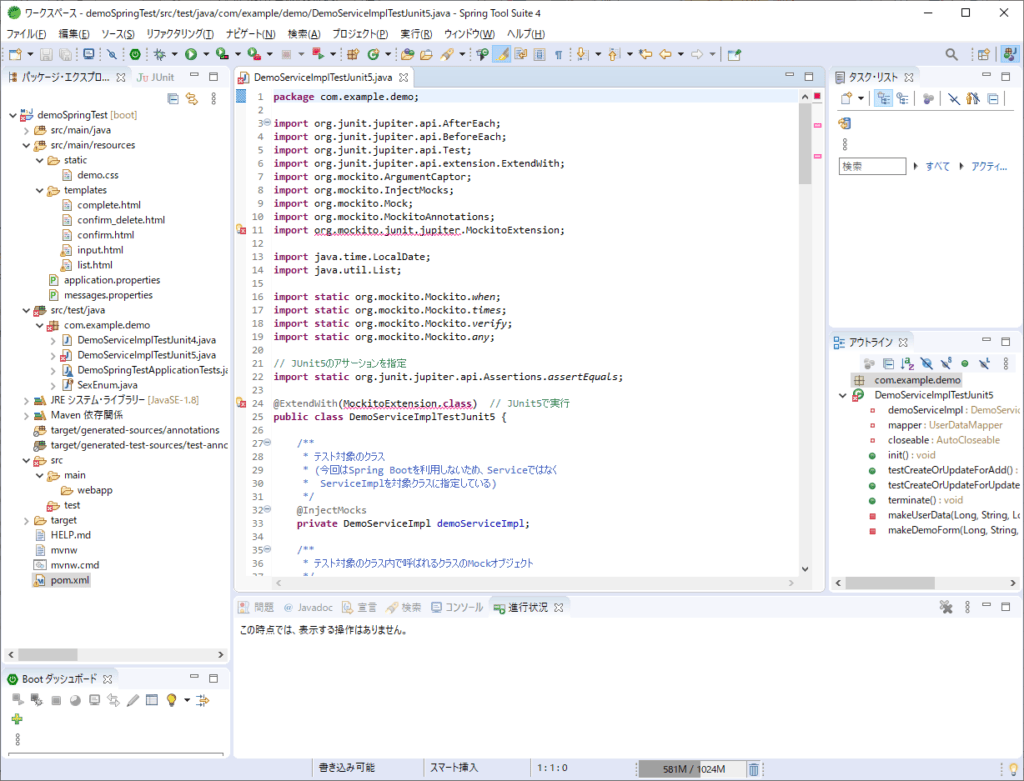1024x781 pixels.
Task: Click the Open Perspective icon
Action: 984,55
